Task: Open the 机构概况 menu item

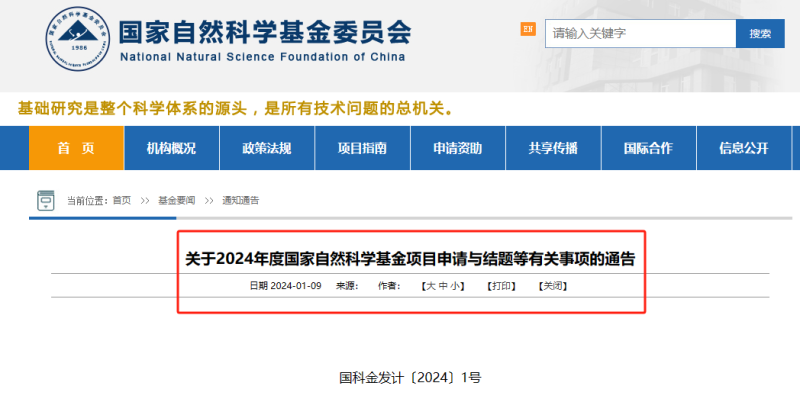Action: point(171,148)
